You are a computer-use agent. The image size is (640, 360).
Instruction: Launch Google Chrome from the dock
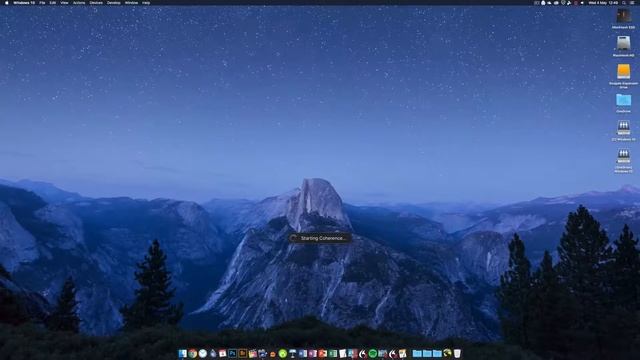[193, 353]
